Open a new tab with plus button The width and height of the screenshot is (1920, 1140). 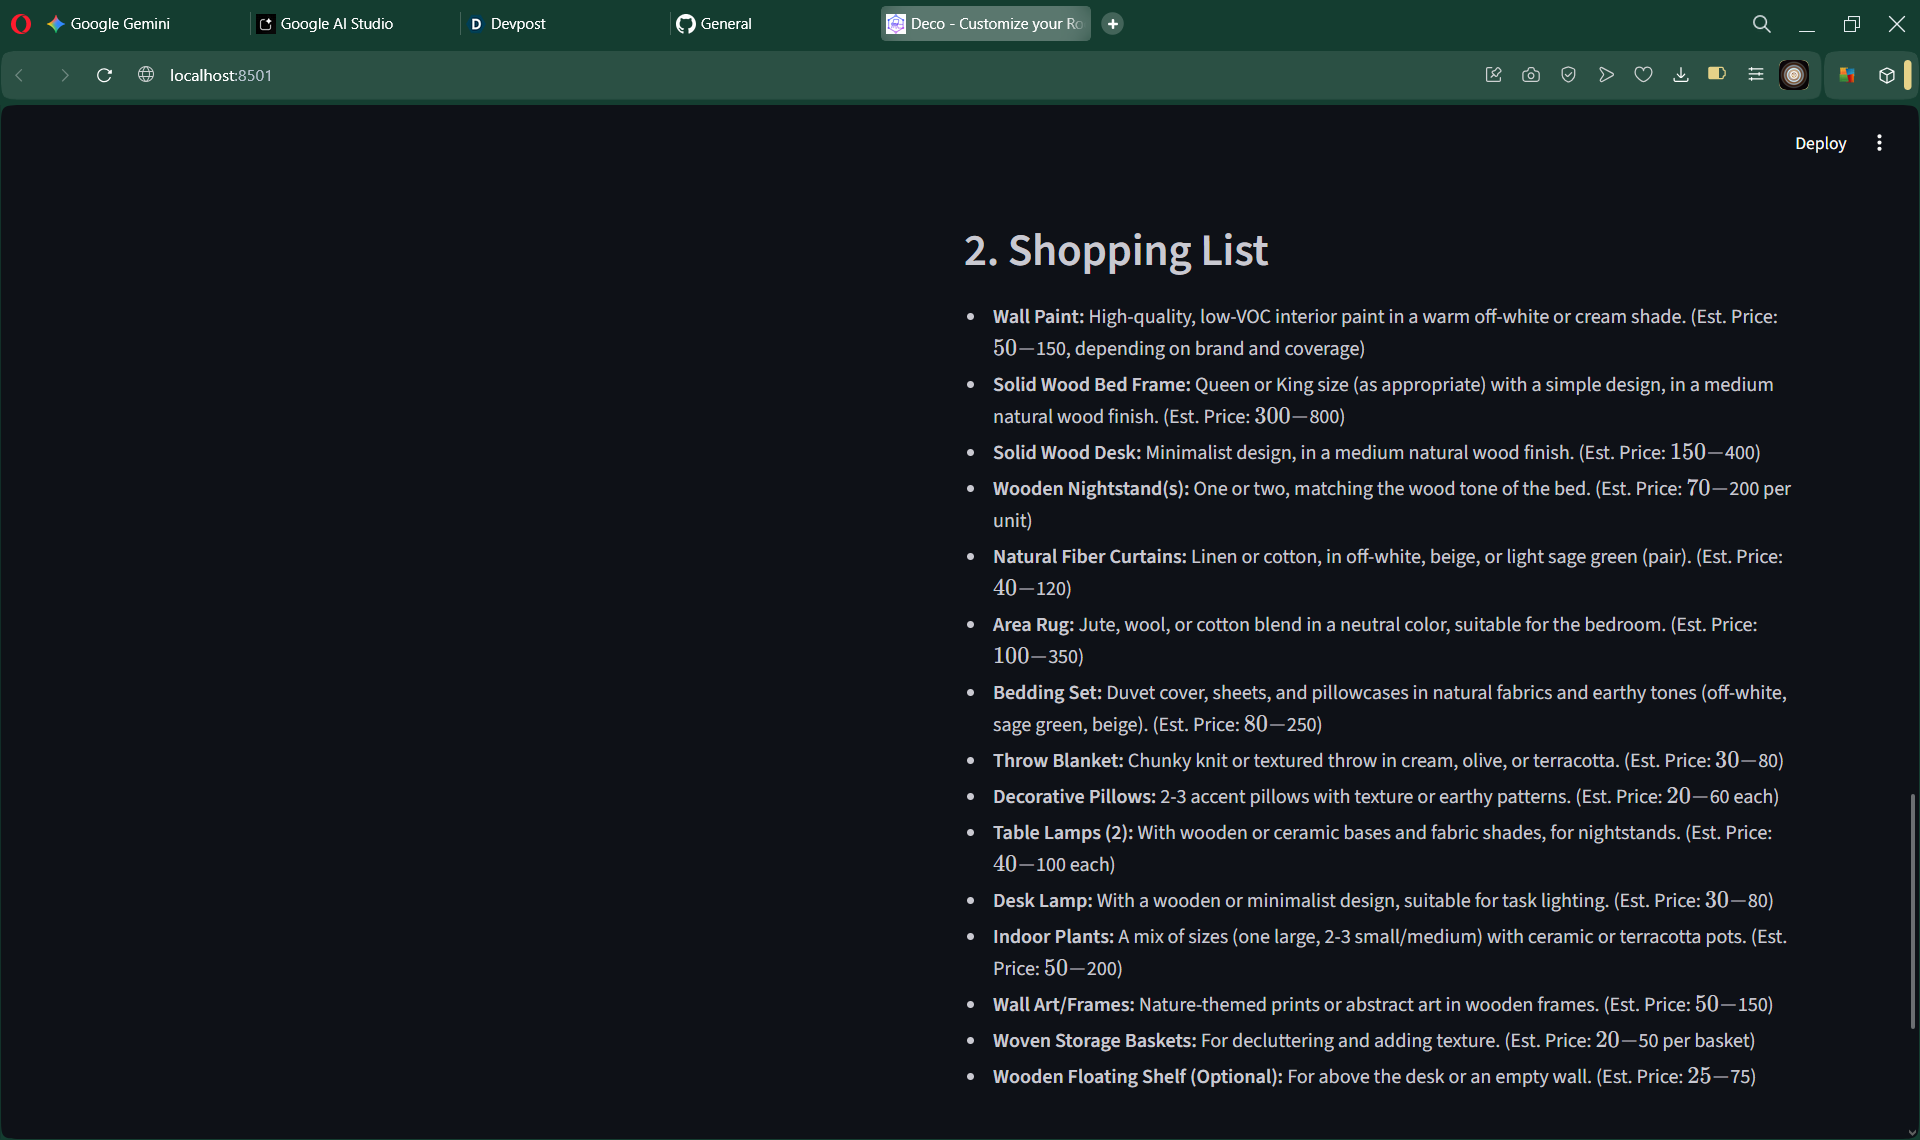tap(1112, 23)
